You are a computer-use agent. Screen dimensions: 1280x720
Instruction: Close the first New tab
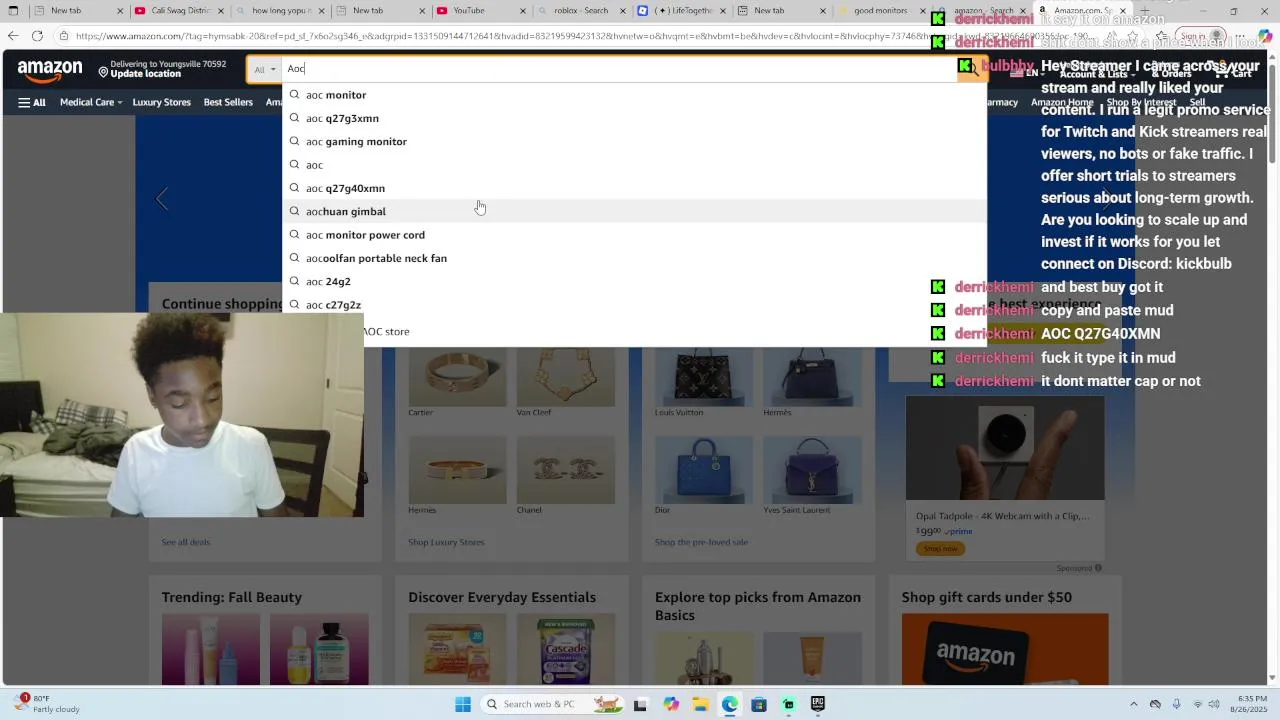pos(120,11)
